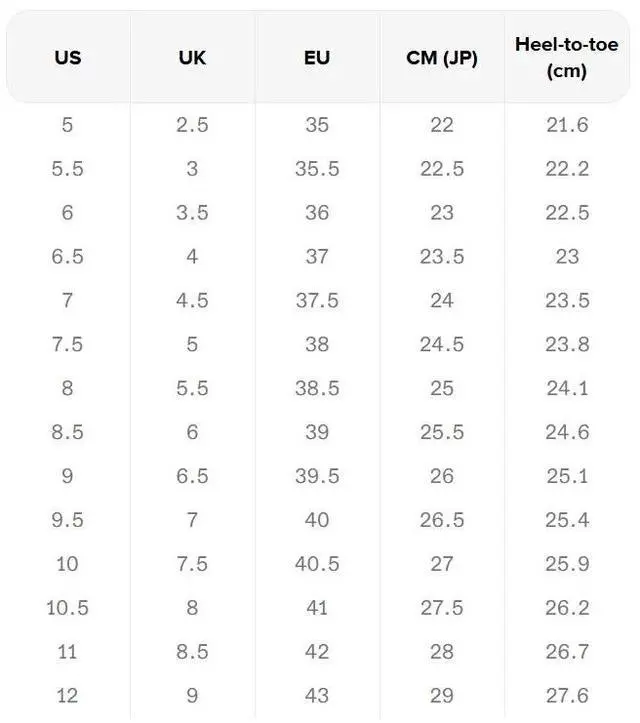Select the 27.6 heel-to-toe value
The height and width of the screenshot is (723, 640).
(567, 696)
